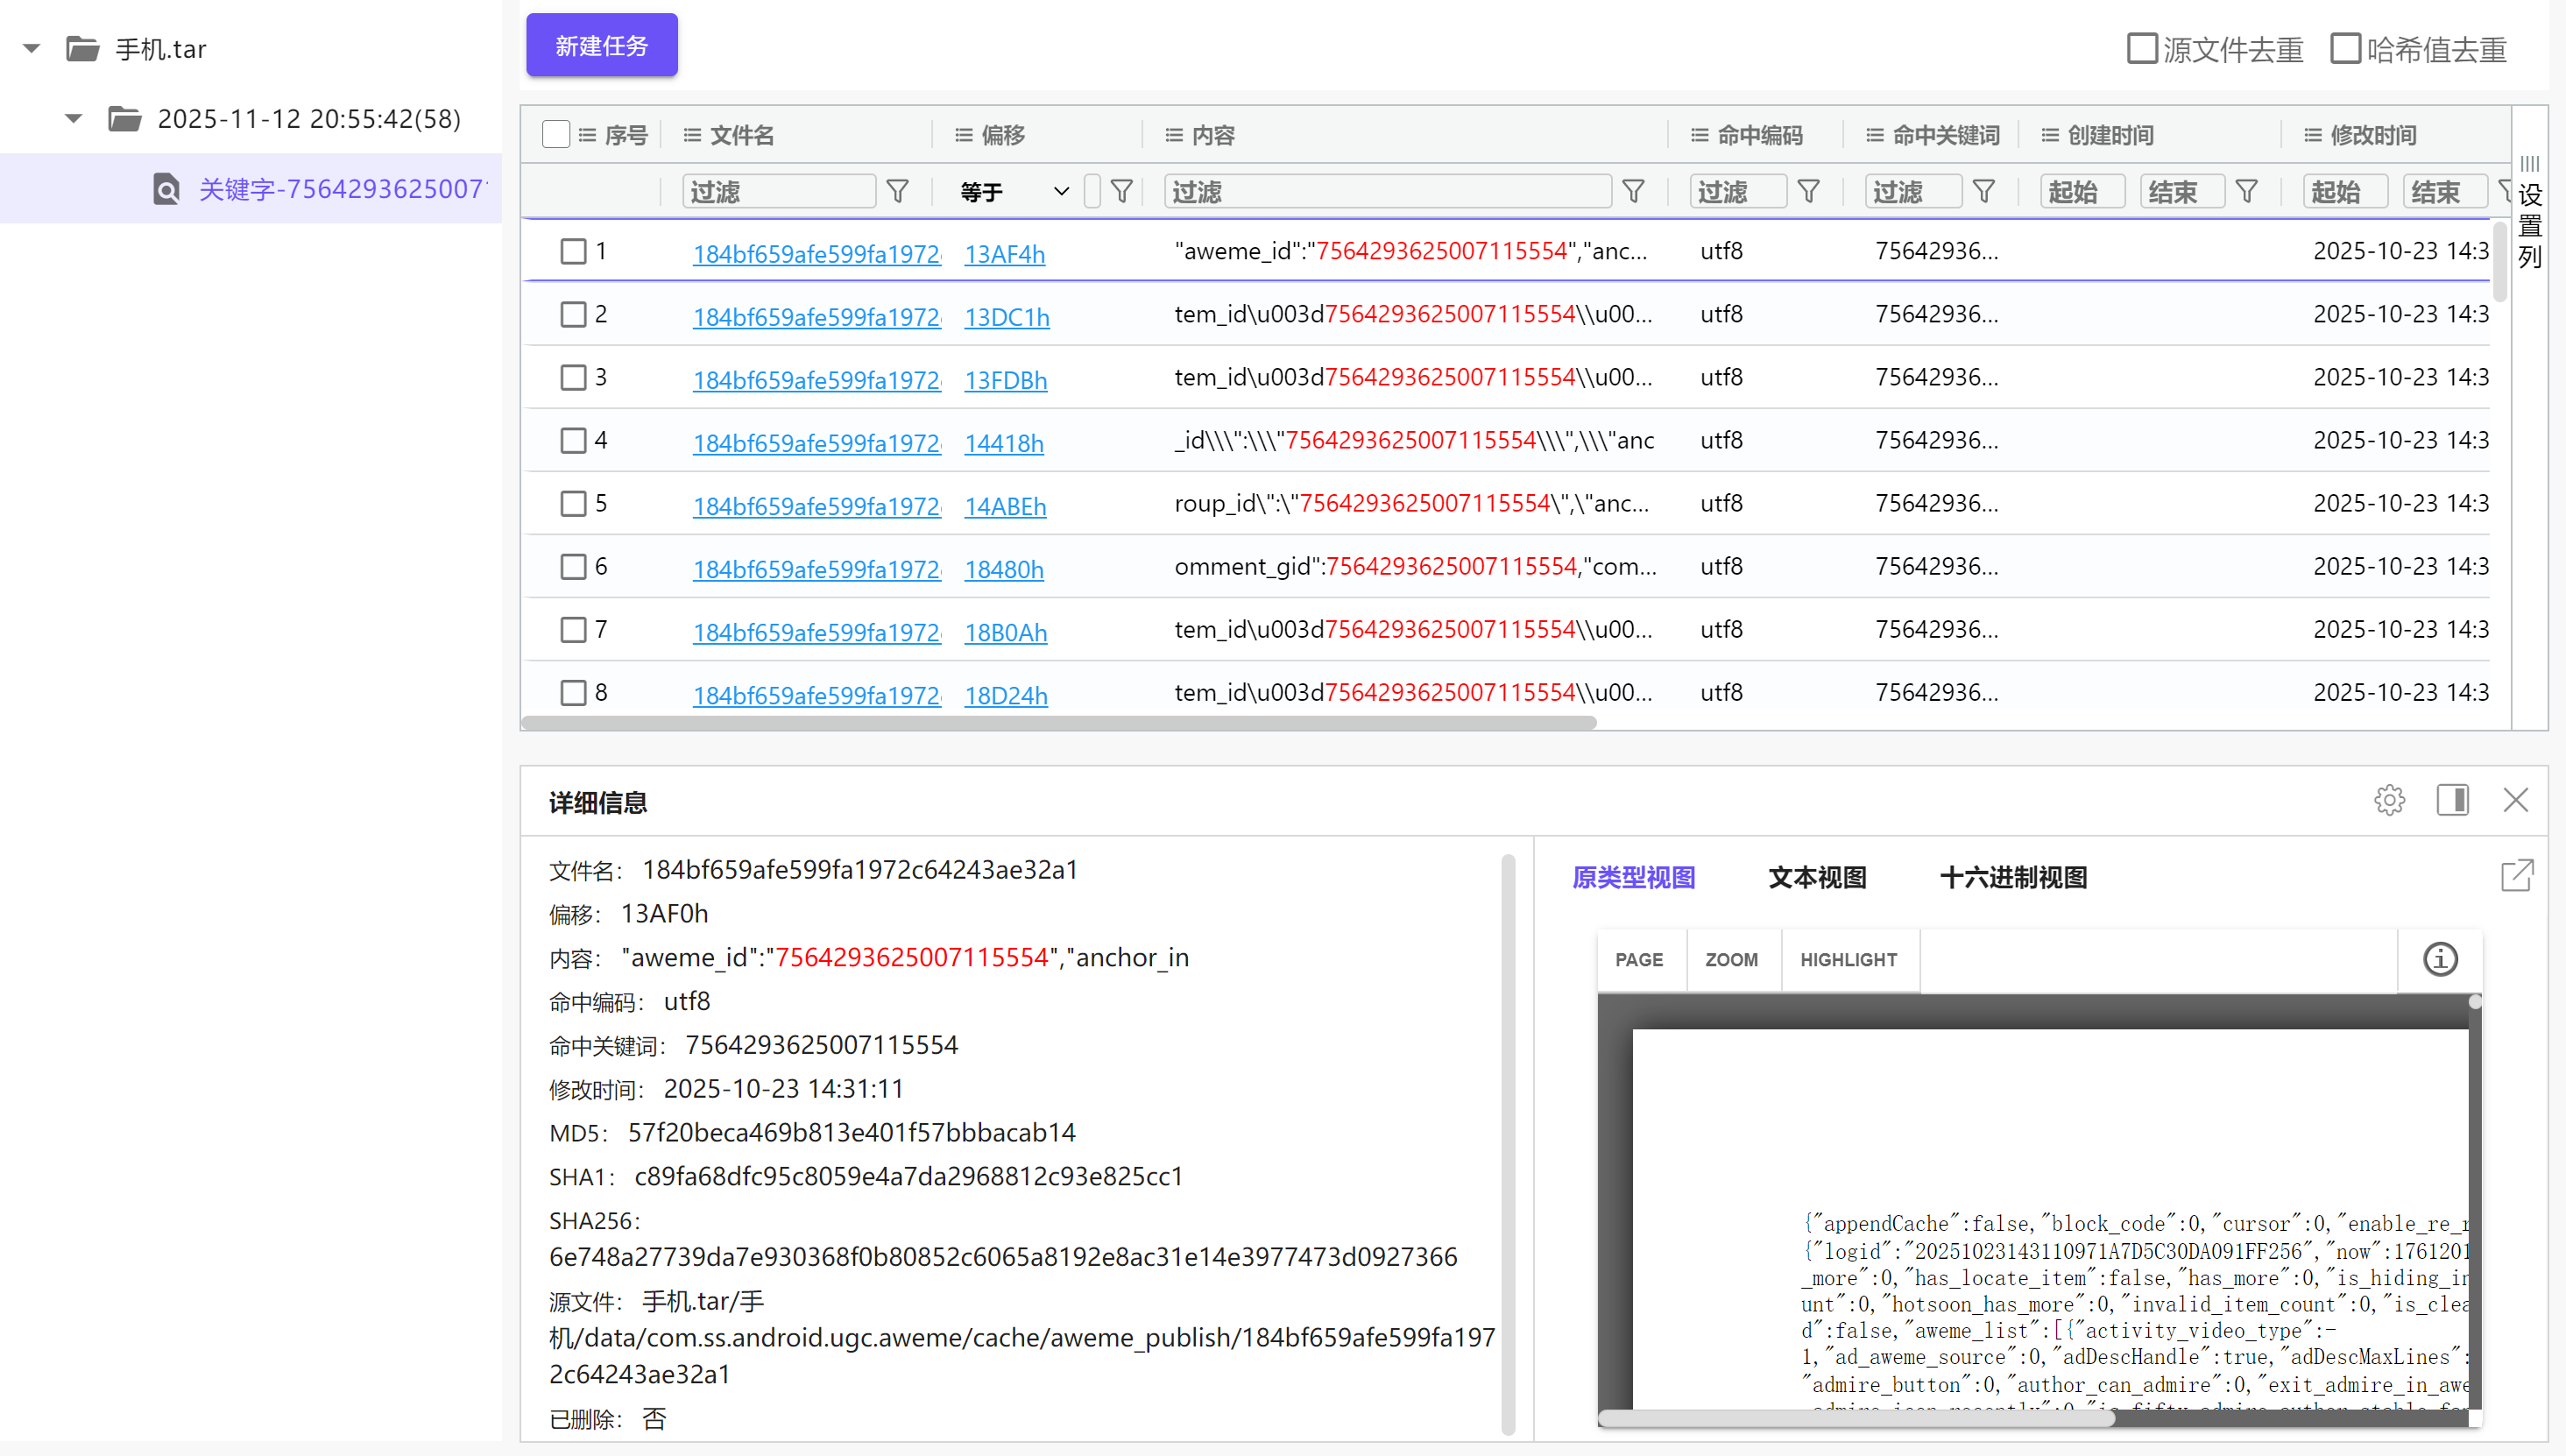The image size is (2566, 1456).
Task: Click the viewer info icon
Action: 2440,959
